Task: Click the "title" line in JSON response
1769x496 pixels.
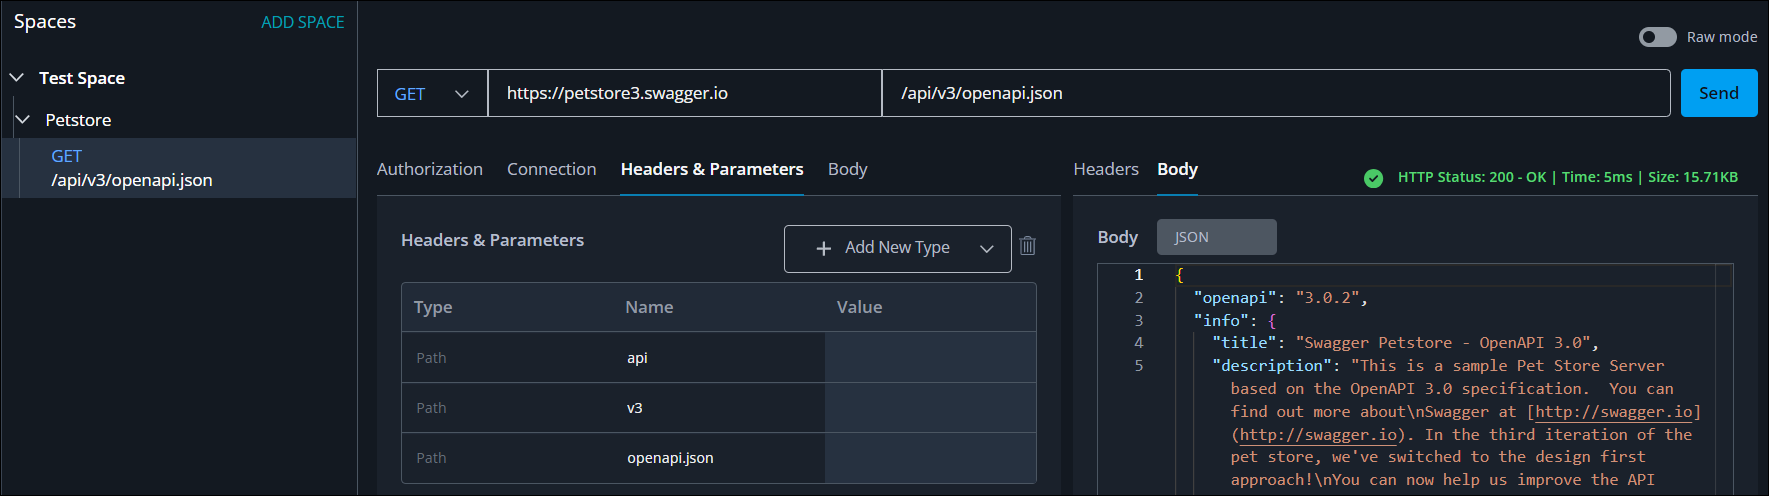Action: (x=1405, y=342)
